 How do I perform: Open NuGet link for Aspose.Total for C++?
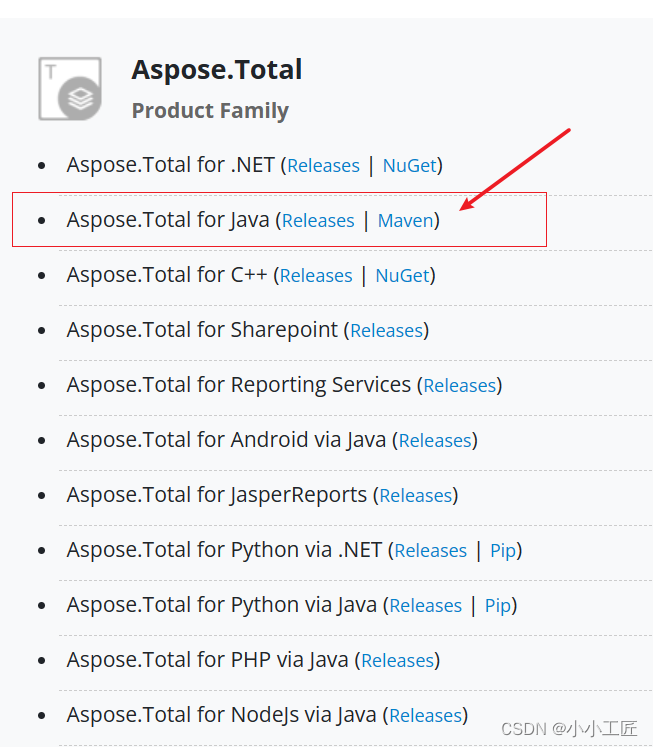tap(402, 276)
